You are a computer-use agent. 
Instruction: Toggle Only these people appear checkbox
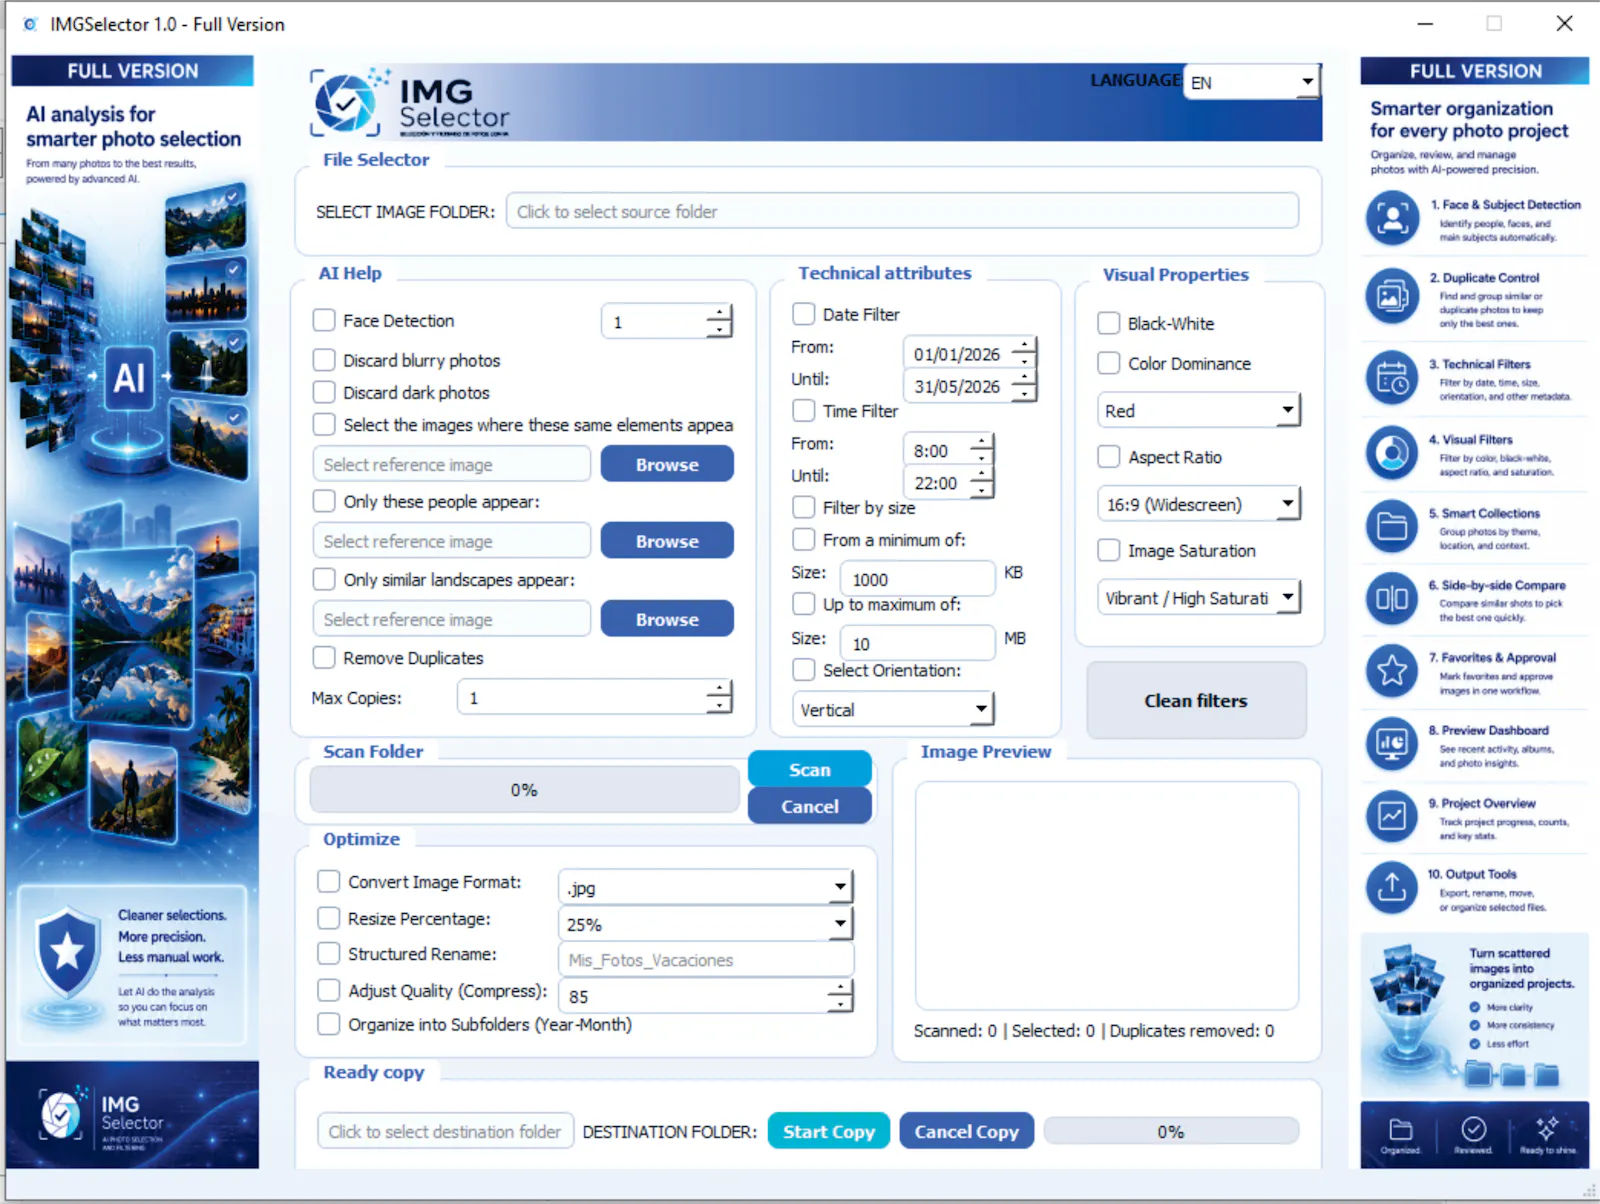(x=324, y=501)
